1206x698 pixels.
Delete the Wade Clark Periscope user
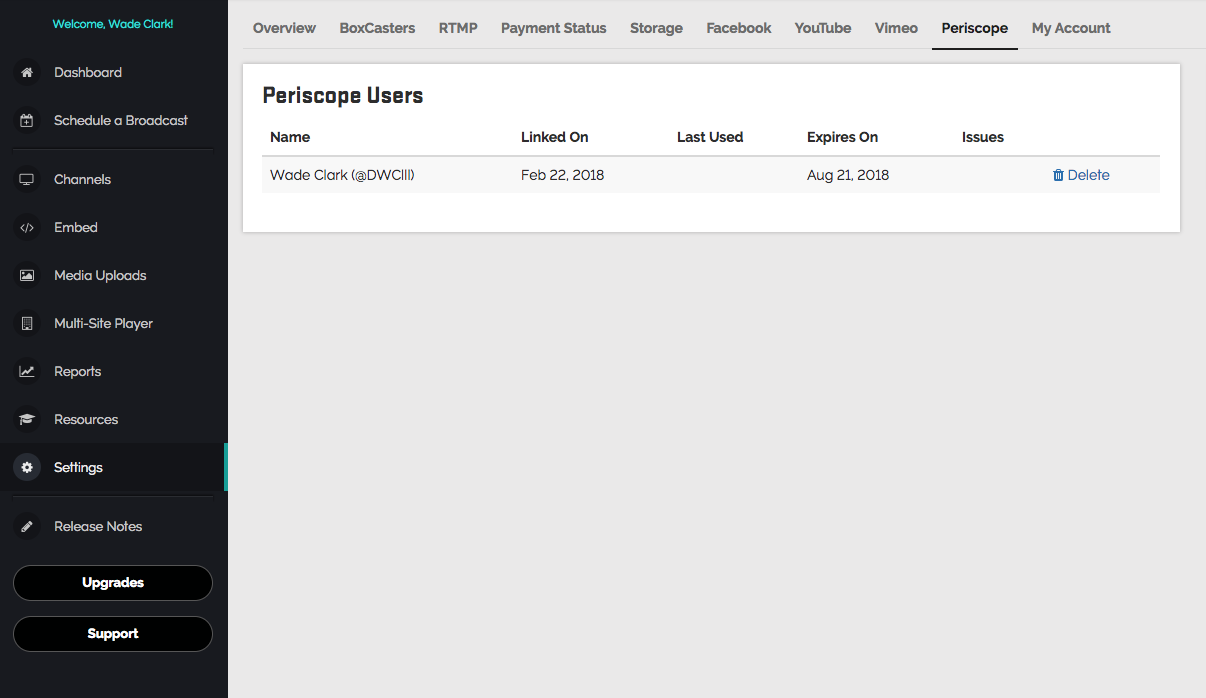click(1081, 175)
